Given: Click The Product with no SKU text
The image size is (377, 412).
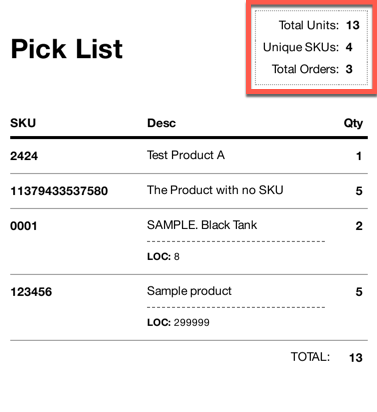Looking at the screenshot, I should tap(215, 190).
